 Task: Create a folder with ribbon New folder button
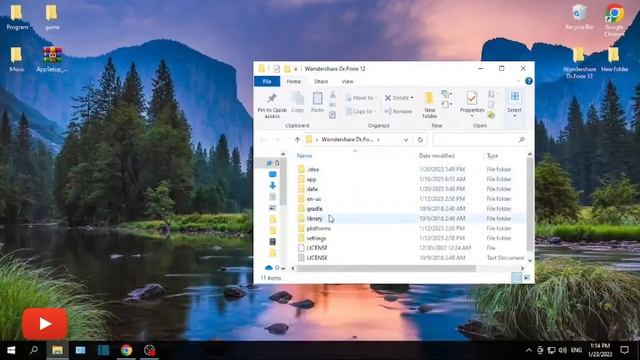pos(429,105)
